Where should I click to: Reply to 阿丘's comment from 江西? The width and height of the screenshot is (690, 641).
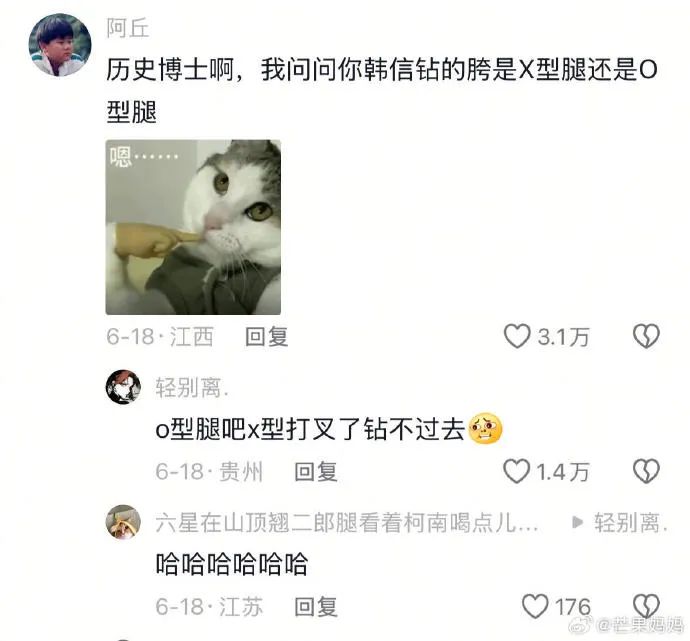coord(266,337)
